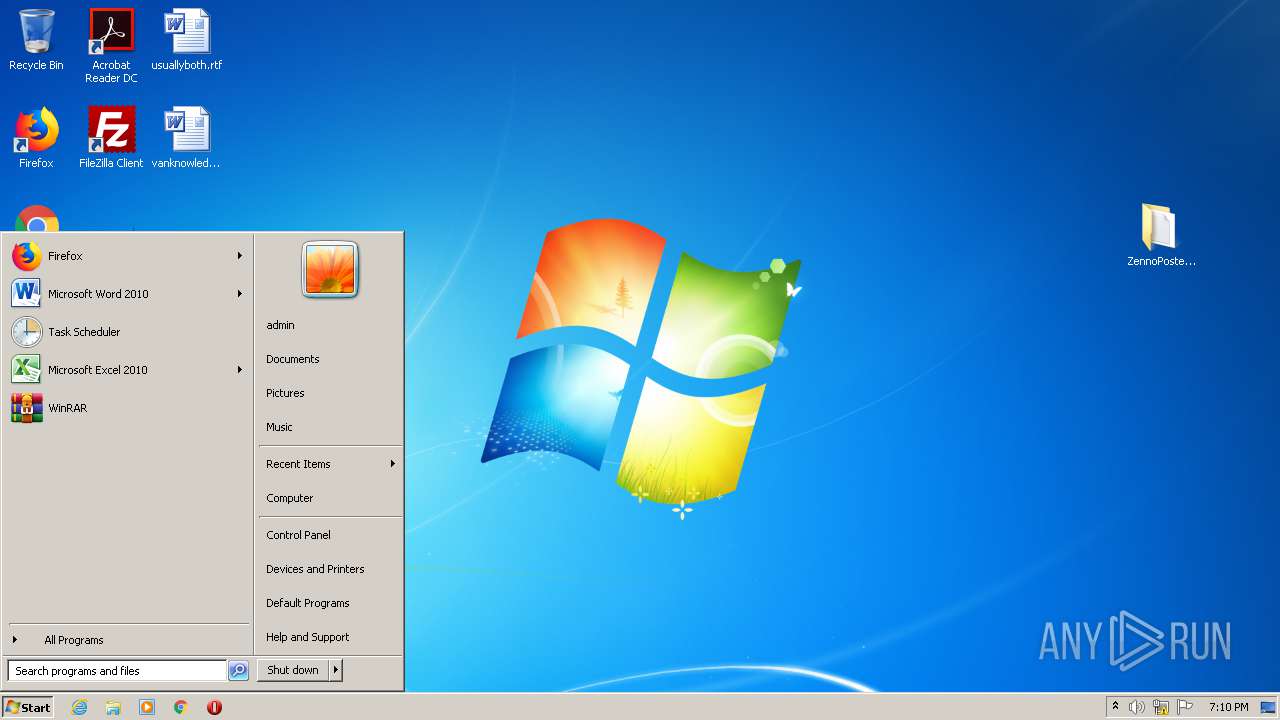
Task: Open the Recycle Bin desktop icon
Action: point(36,40)
